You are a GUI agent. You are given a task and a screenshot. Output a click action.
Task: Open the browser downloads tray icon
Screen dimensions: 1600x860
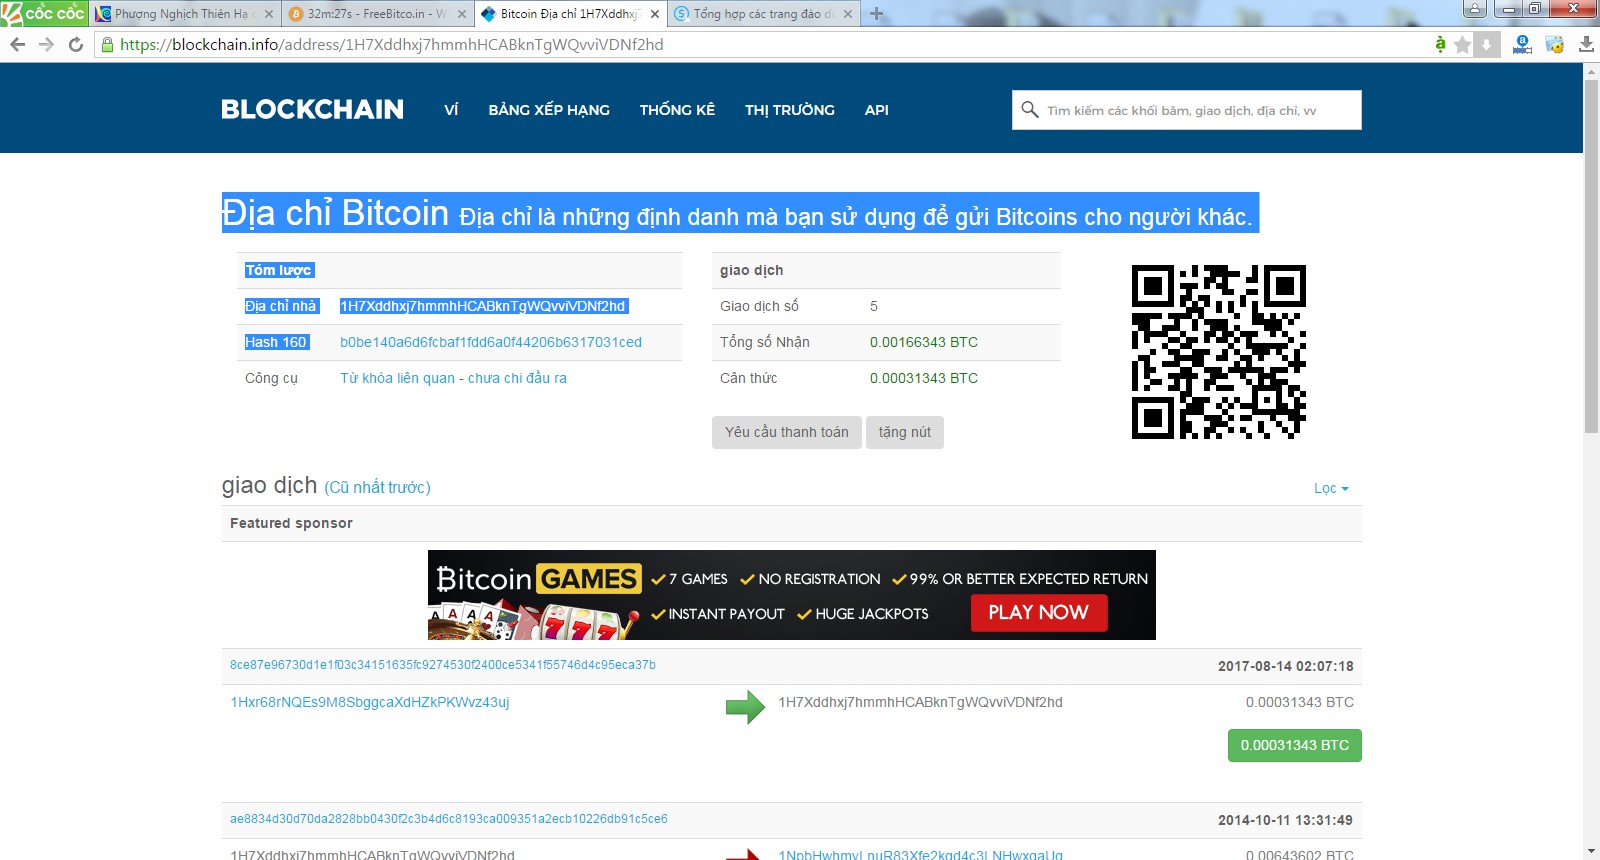(1586, 44)
